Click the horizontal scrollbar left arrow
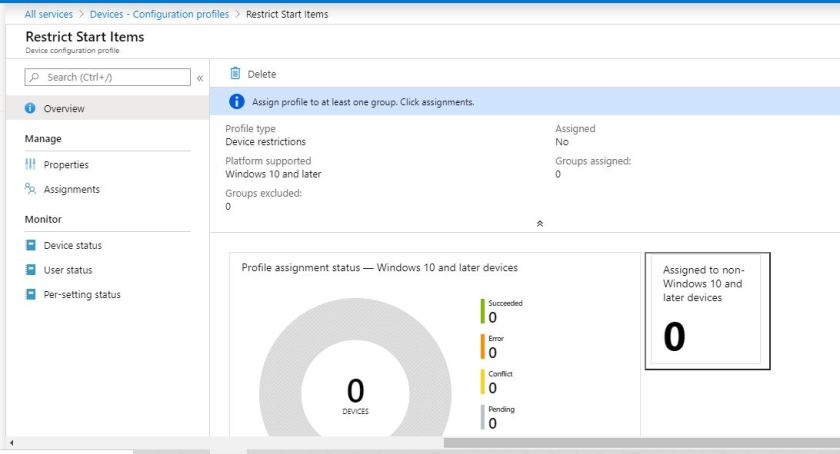The width and height of the screenshot is (840, 454). 11,442
